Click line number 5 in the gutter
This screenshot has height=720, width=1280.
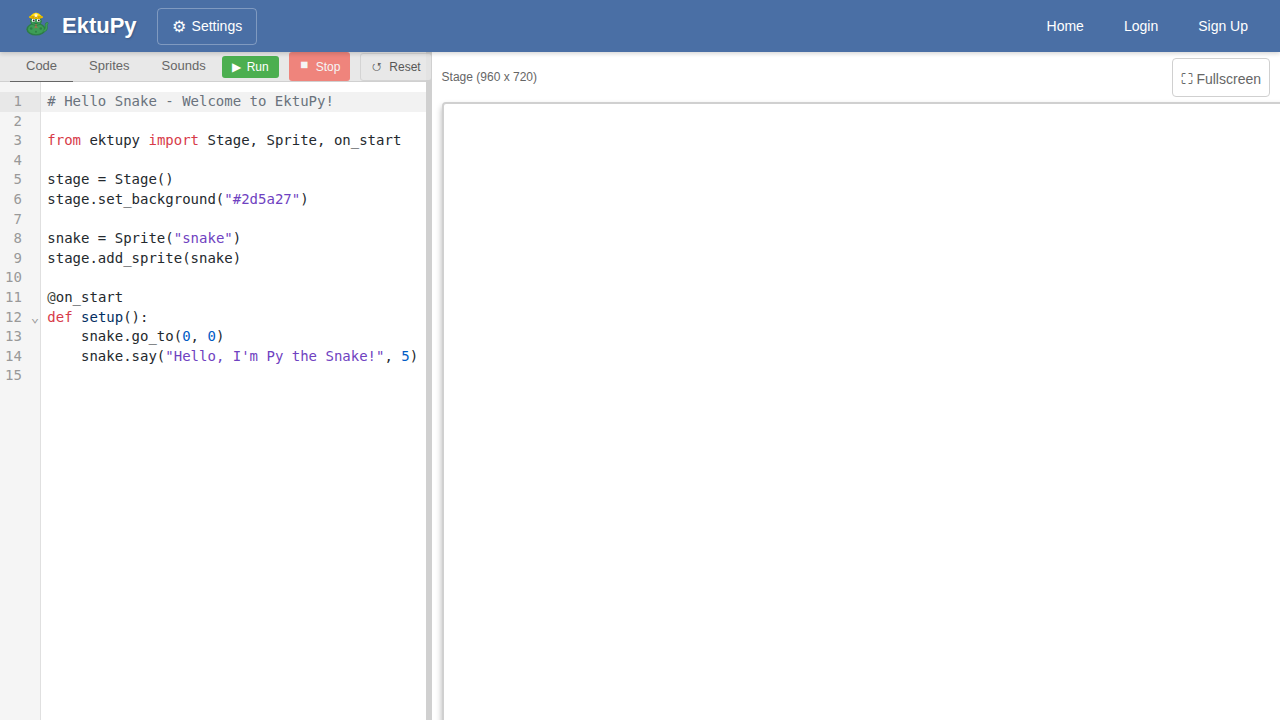click(x=17, y=179)
